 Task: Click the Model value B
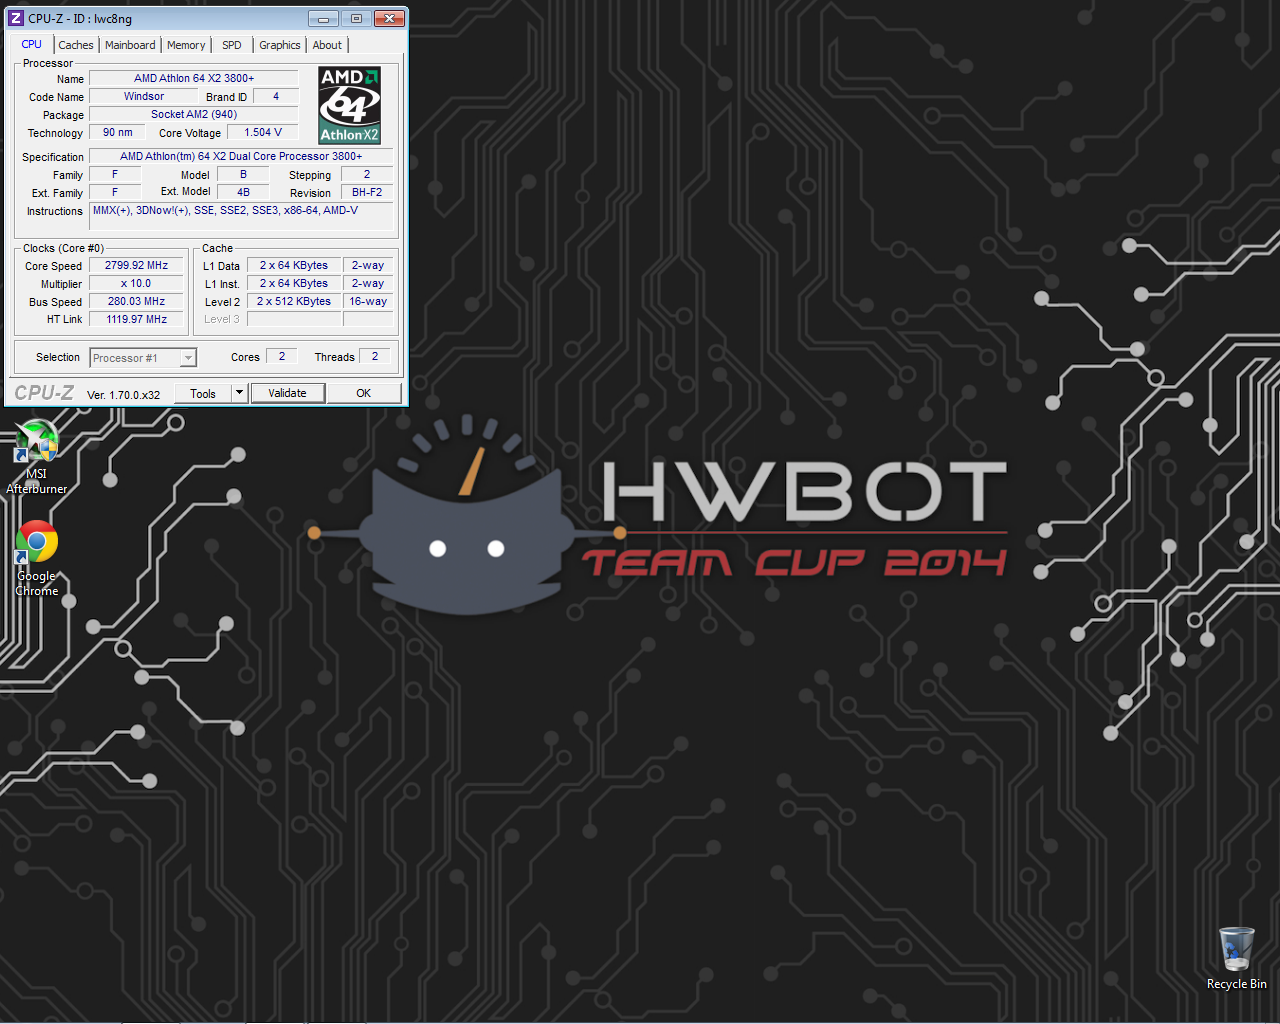click(x=243, y=174)
